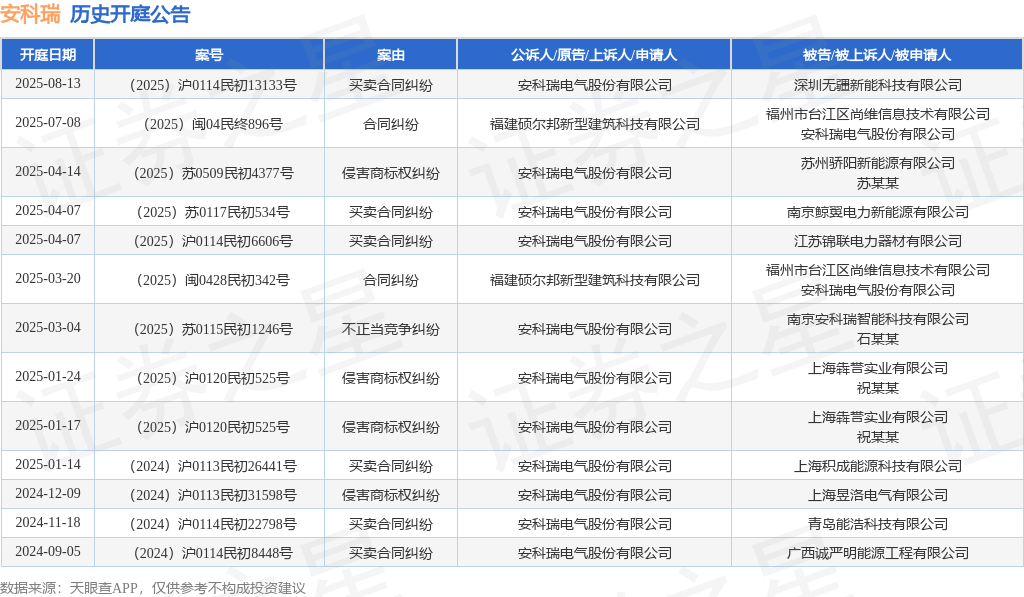This screenshot has height=597, width=1024.
Task: Click date cell 2025-03-04
Action: click(48, 328)
